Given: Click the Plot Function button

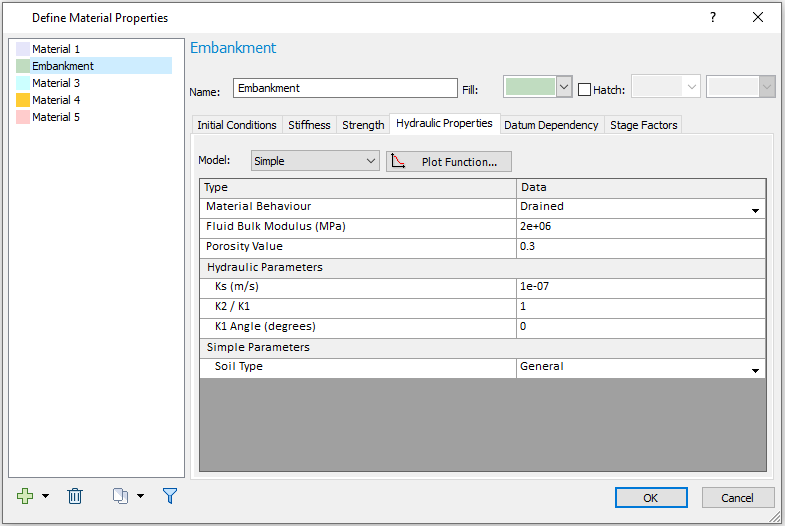Looking at the screenshot, I should 449,162.
